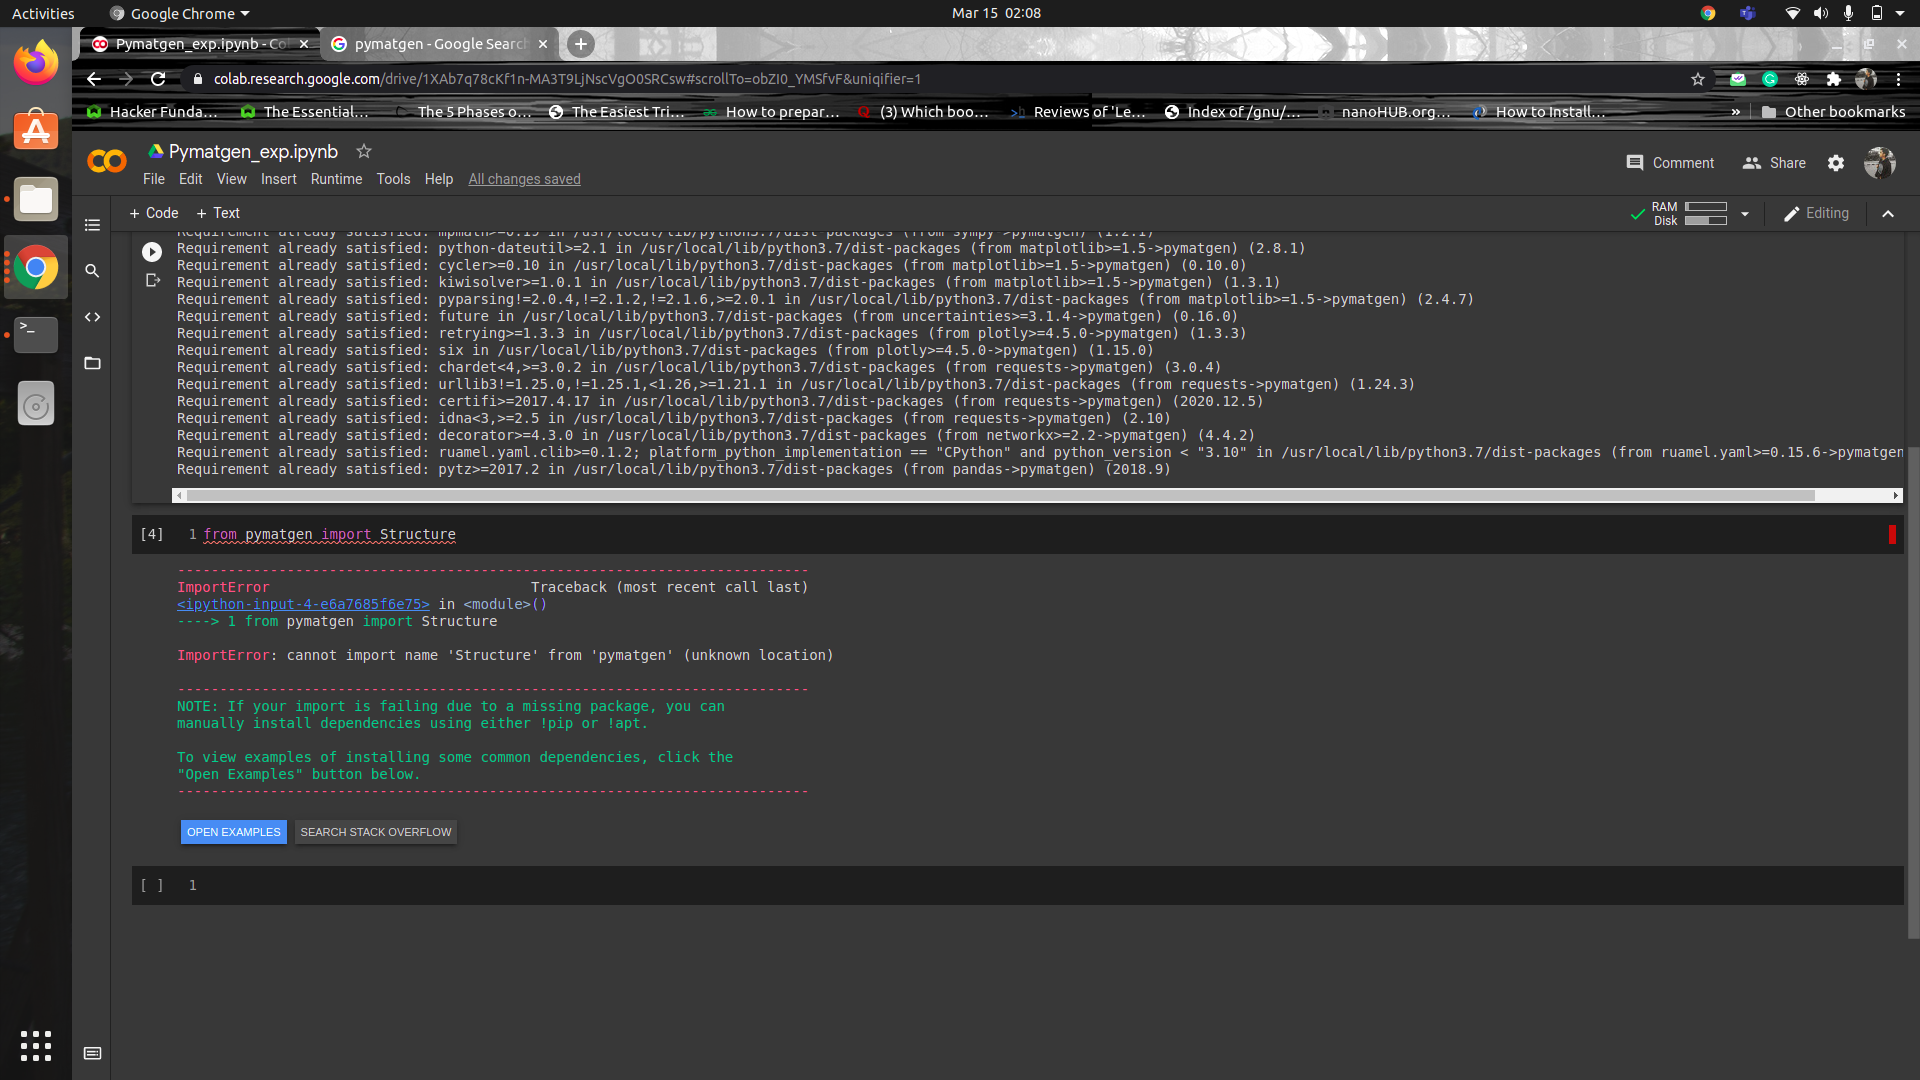
Task: Open the code snippets panel
Action: pos(91,317)
